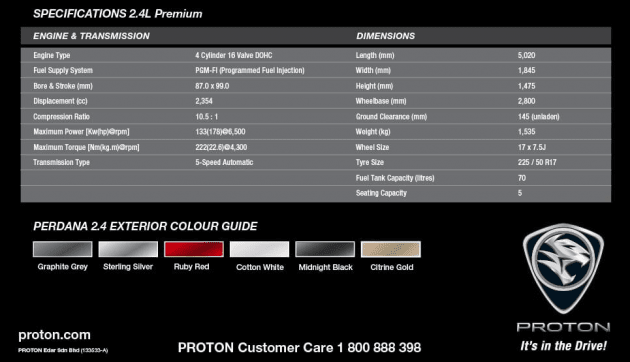Click the 'Ground Clearance (mm)' label

point(391,117)
